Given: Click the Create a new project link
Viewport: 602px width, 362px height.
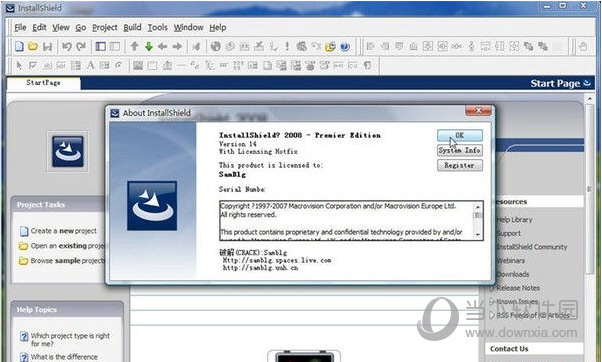Looking at the screenshot, I should click(x=64, y=231).
